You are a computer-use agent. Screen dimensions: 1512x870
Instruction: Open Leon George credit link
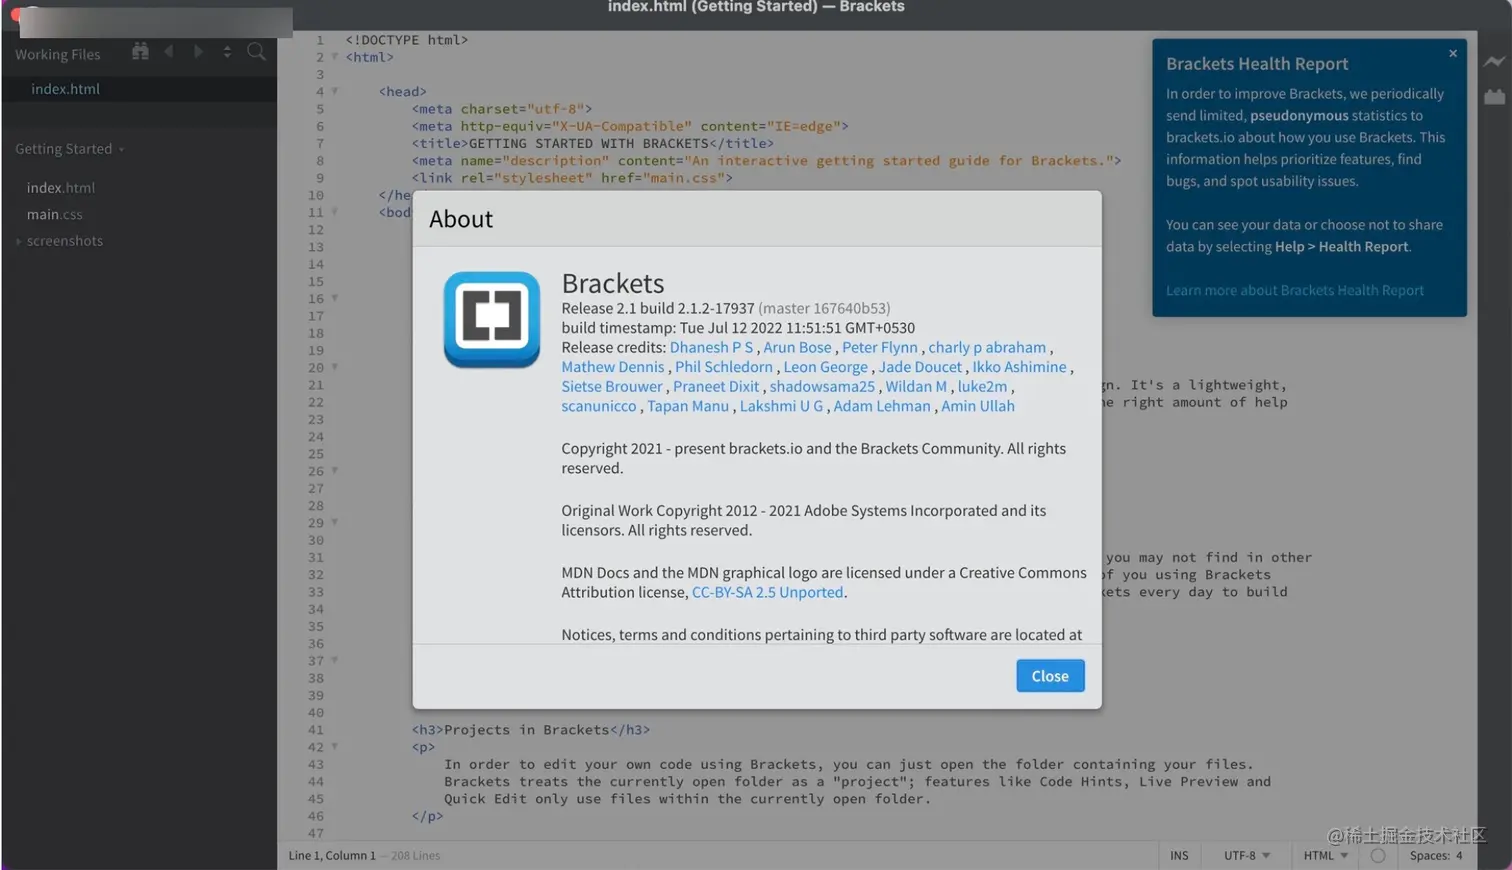(825, 367)
